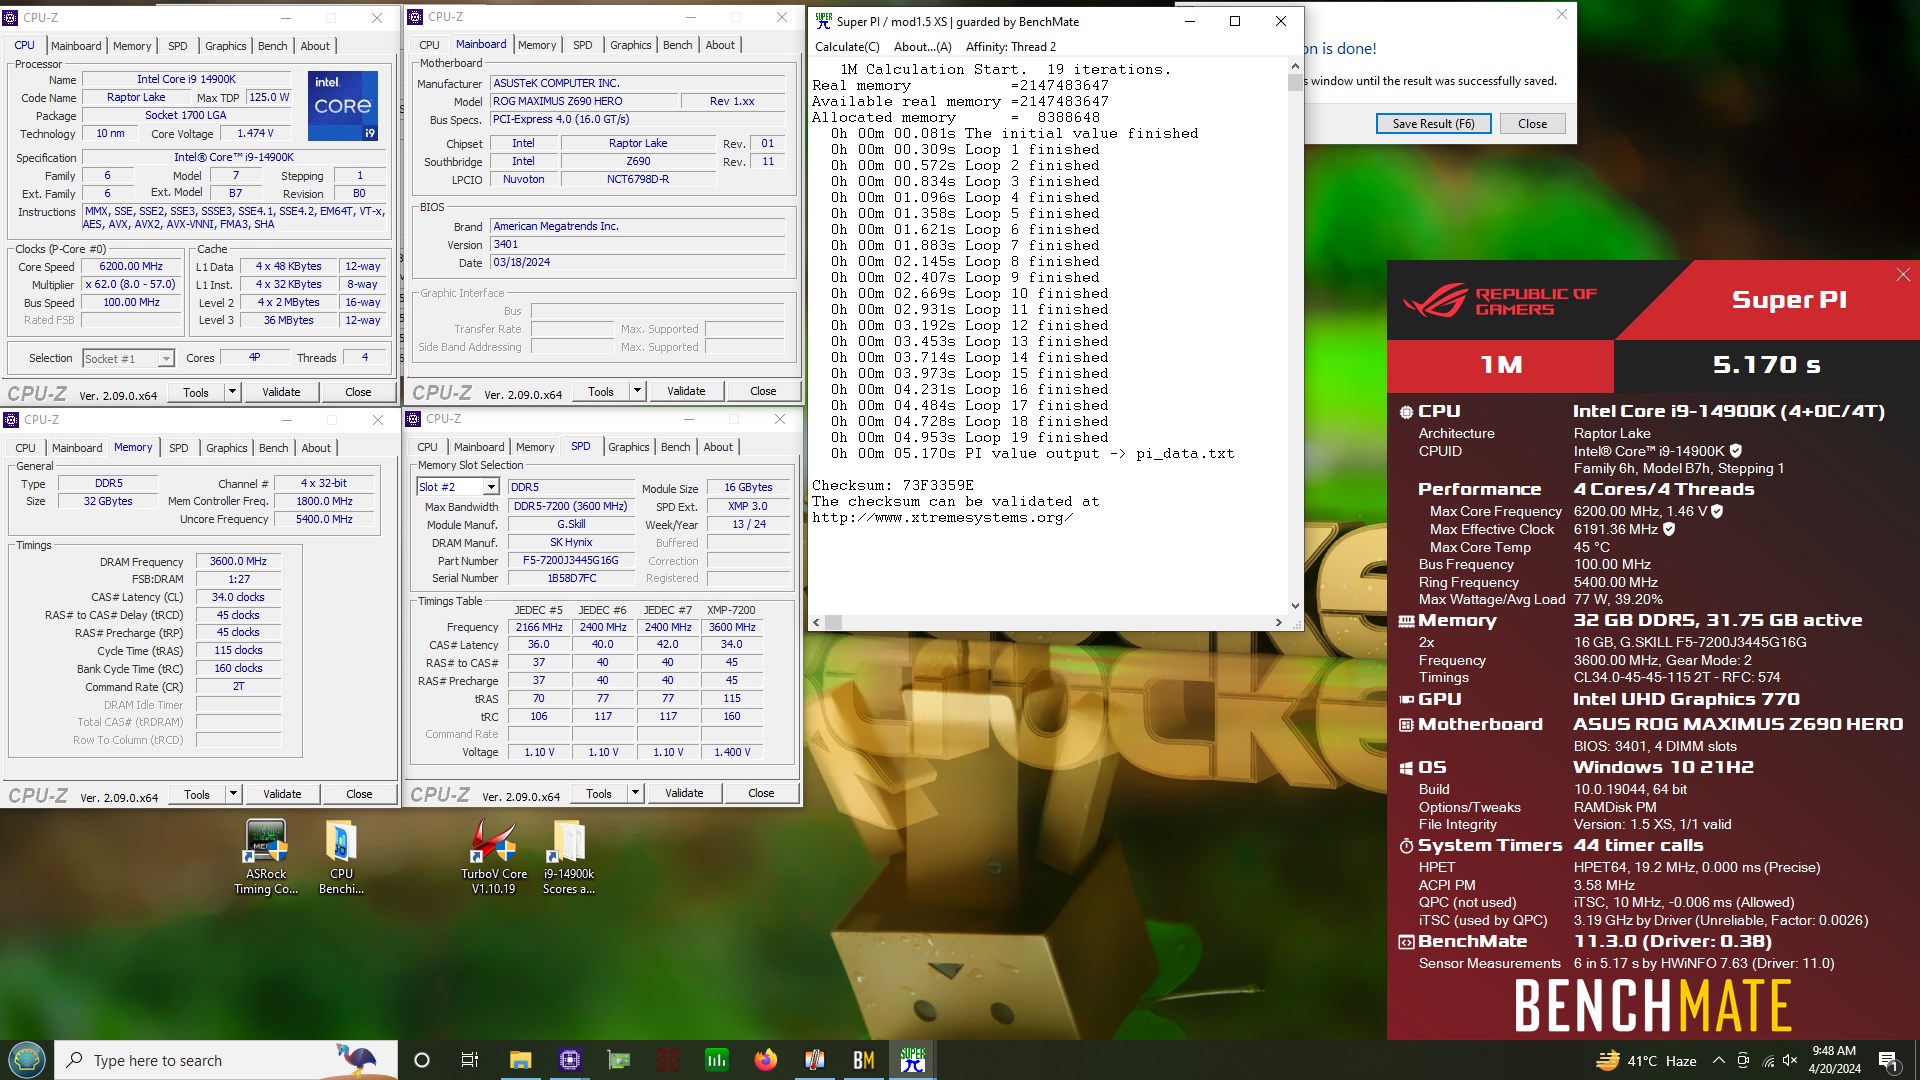Show hidden system tray icons chevron
The image size is (1920, 1080).
click(1718, 1060)
